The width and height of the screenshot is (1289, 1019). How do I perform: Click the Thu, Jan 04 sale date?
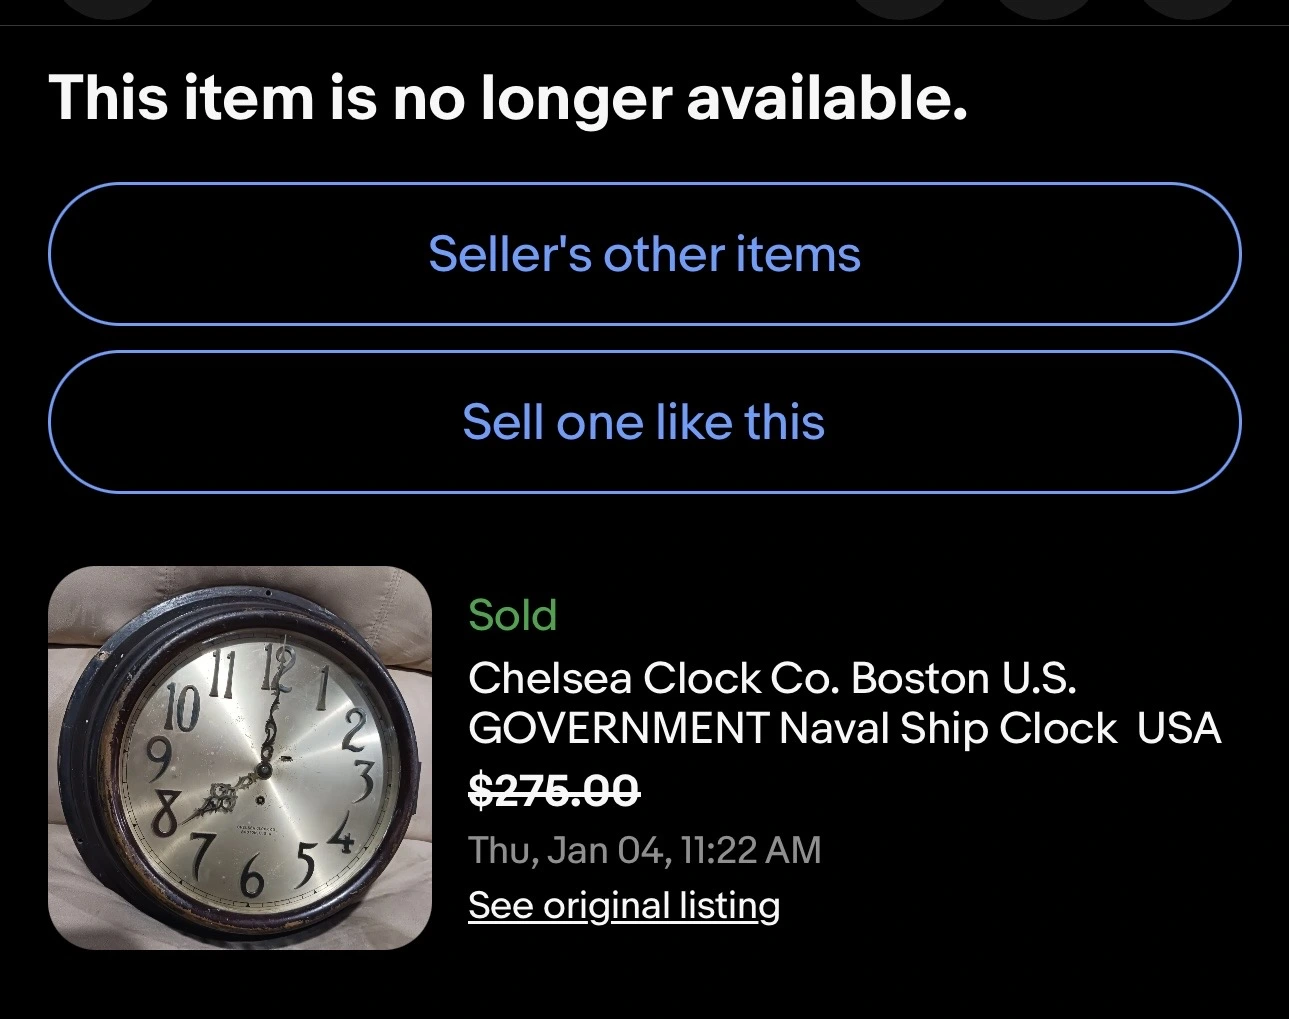(x=566, y=851)
